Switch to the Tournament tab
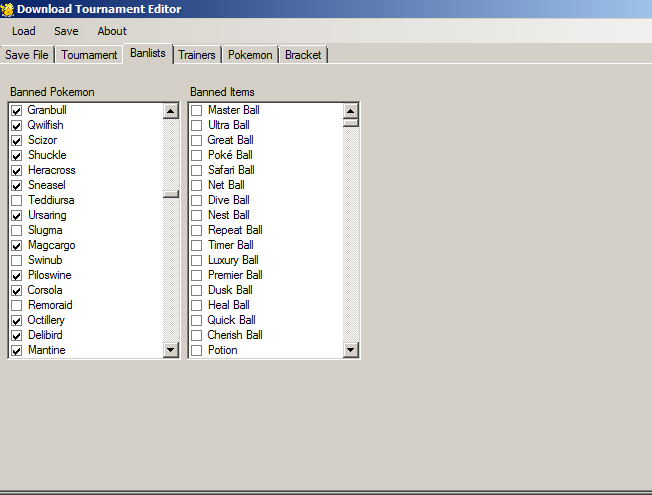The width and height of the screenshot is (652, 495). pyautogui.click(x=89, y=55)
